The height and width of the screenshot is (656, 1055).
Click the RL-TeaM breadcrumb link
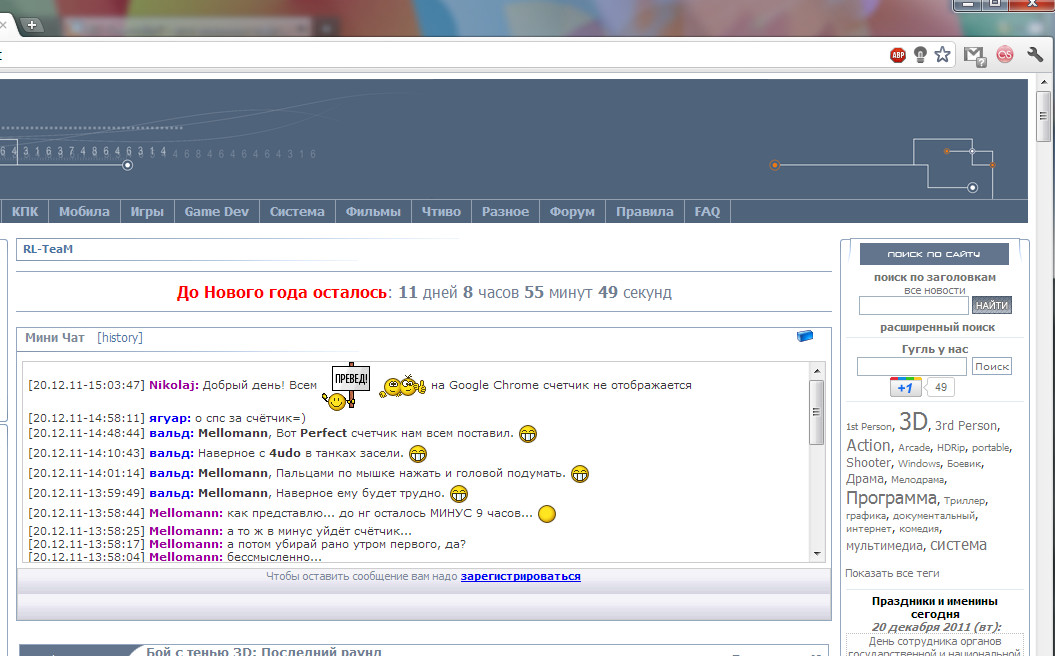(48, 249)
